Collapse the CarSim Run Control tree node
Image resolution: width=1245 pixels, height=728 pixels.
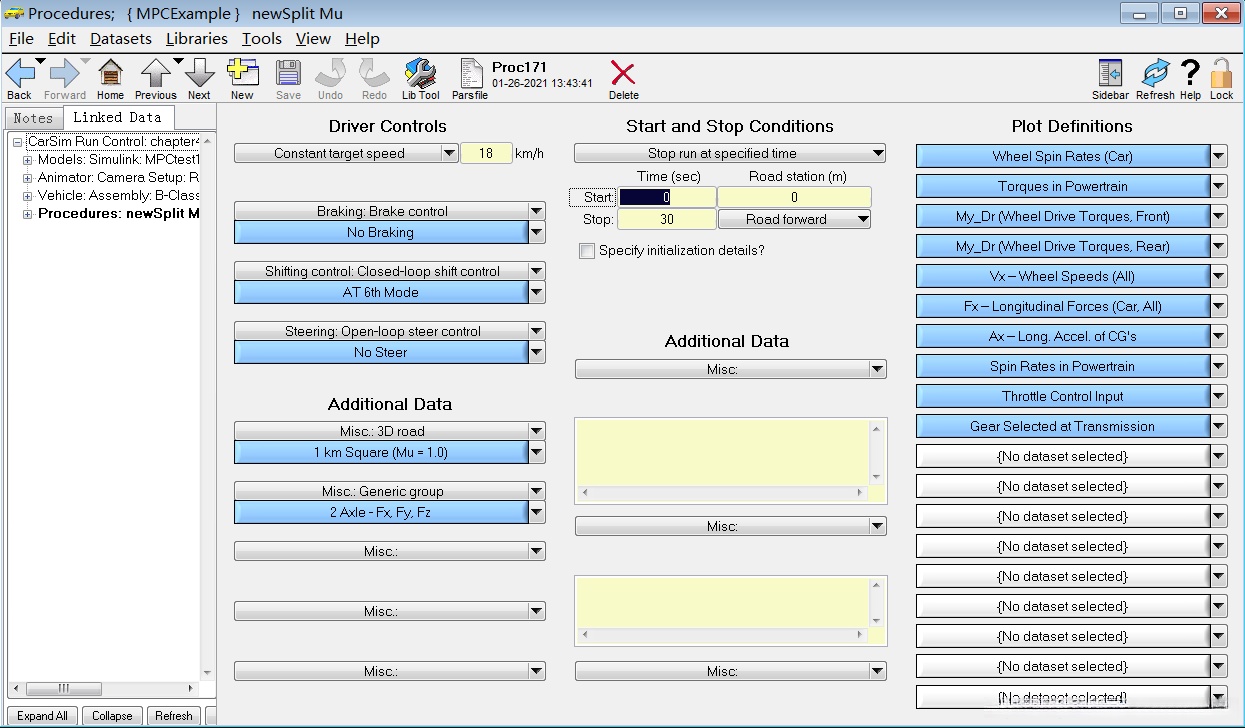click(18, 142)
